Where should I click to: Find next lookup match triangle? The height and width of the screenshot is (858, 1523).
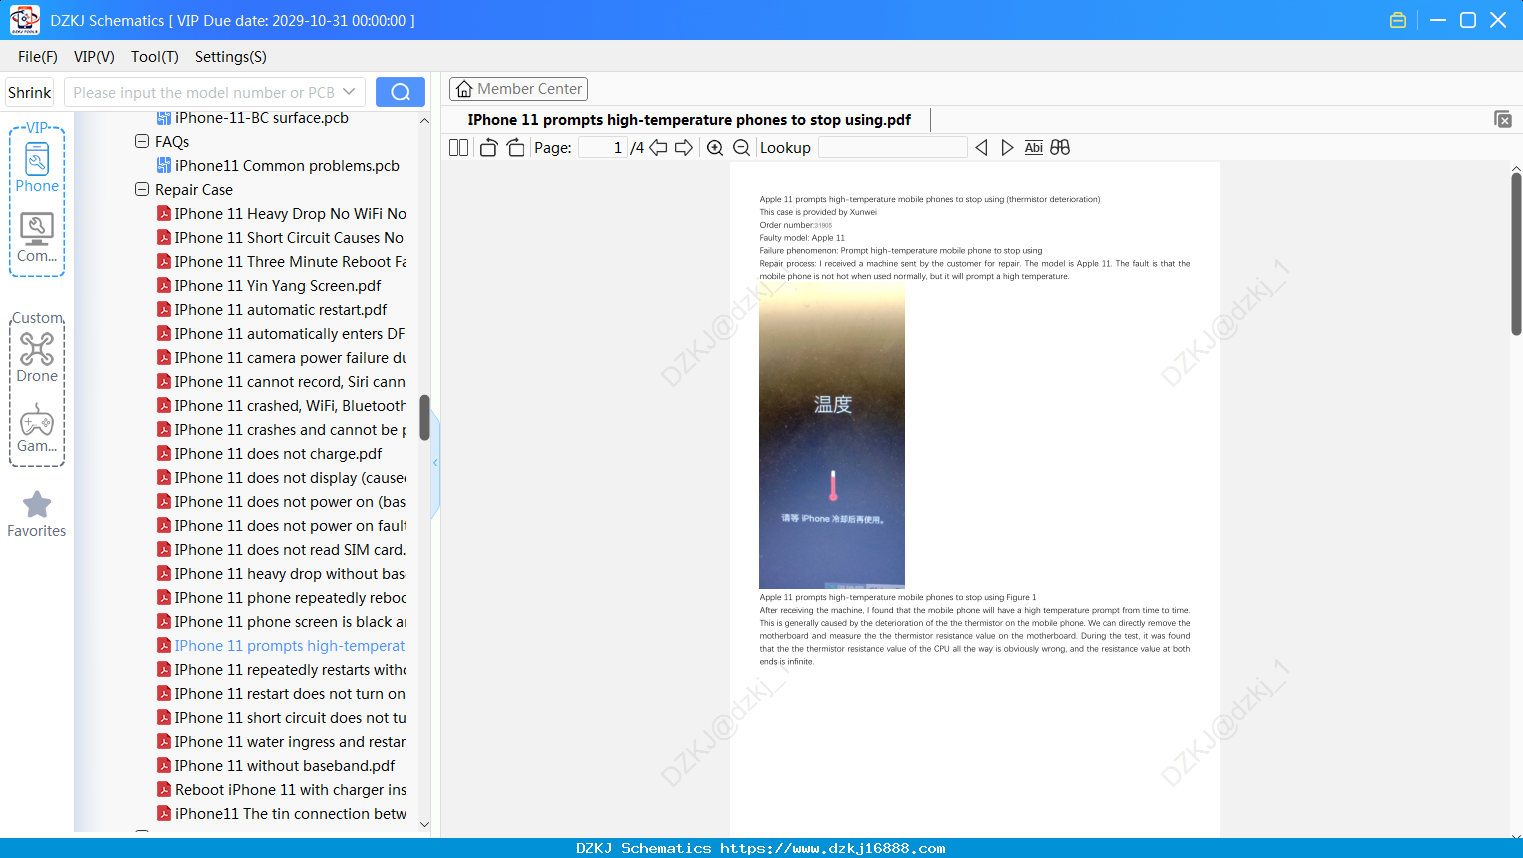[x=1007, y=148]
